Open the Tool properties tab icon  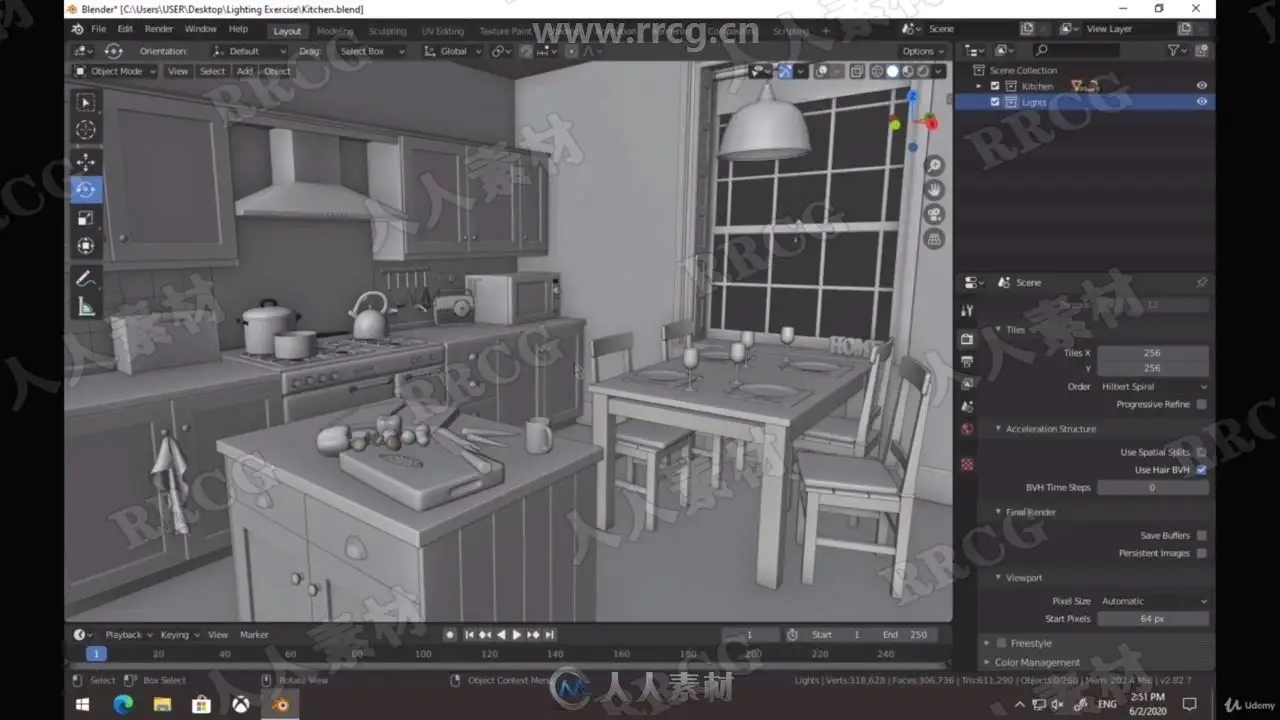click(967, 311)
